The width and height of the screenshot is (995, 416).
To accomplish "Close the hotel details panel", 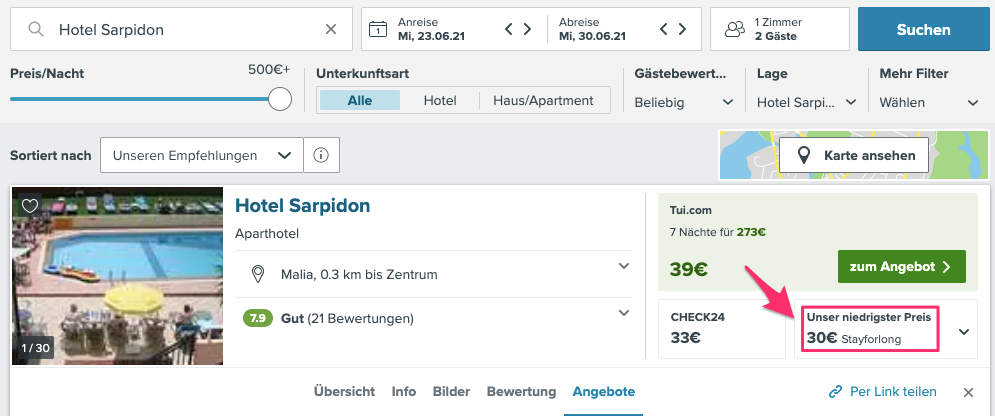I will coord(968,392).
